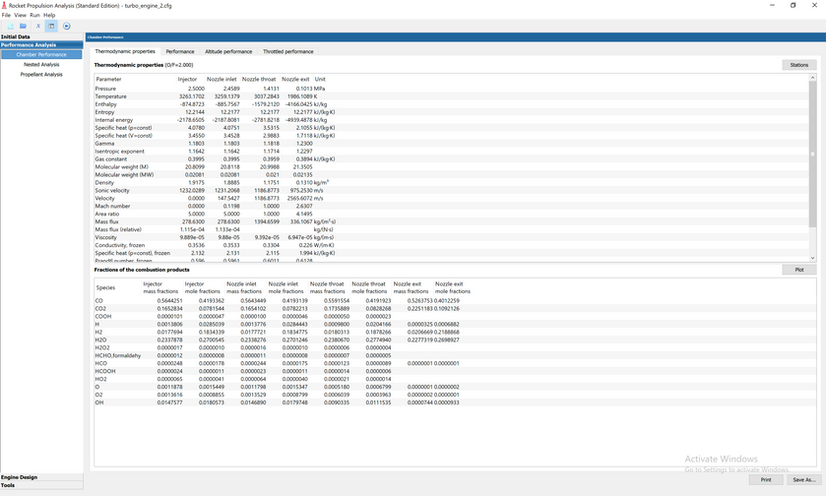Switch to the Altitude performance tab
The width and height of the screenshot is (826, 496).
[x=228, y=52]
